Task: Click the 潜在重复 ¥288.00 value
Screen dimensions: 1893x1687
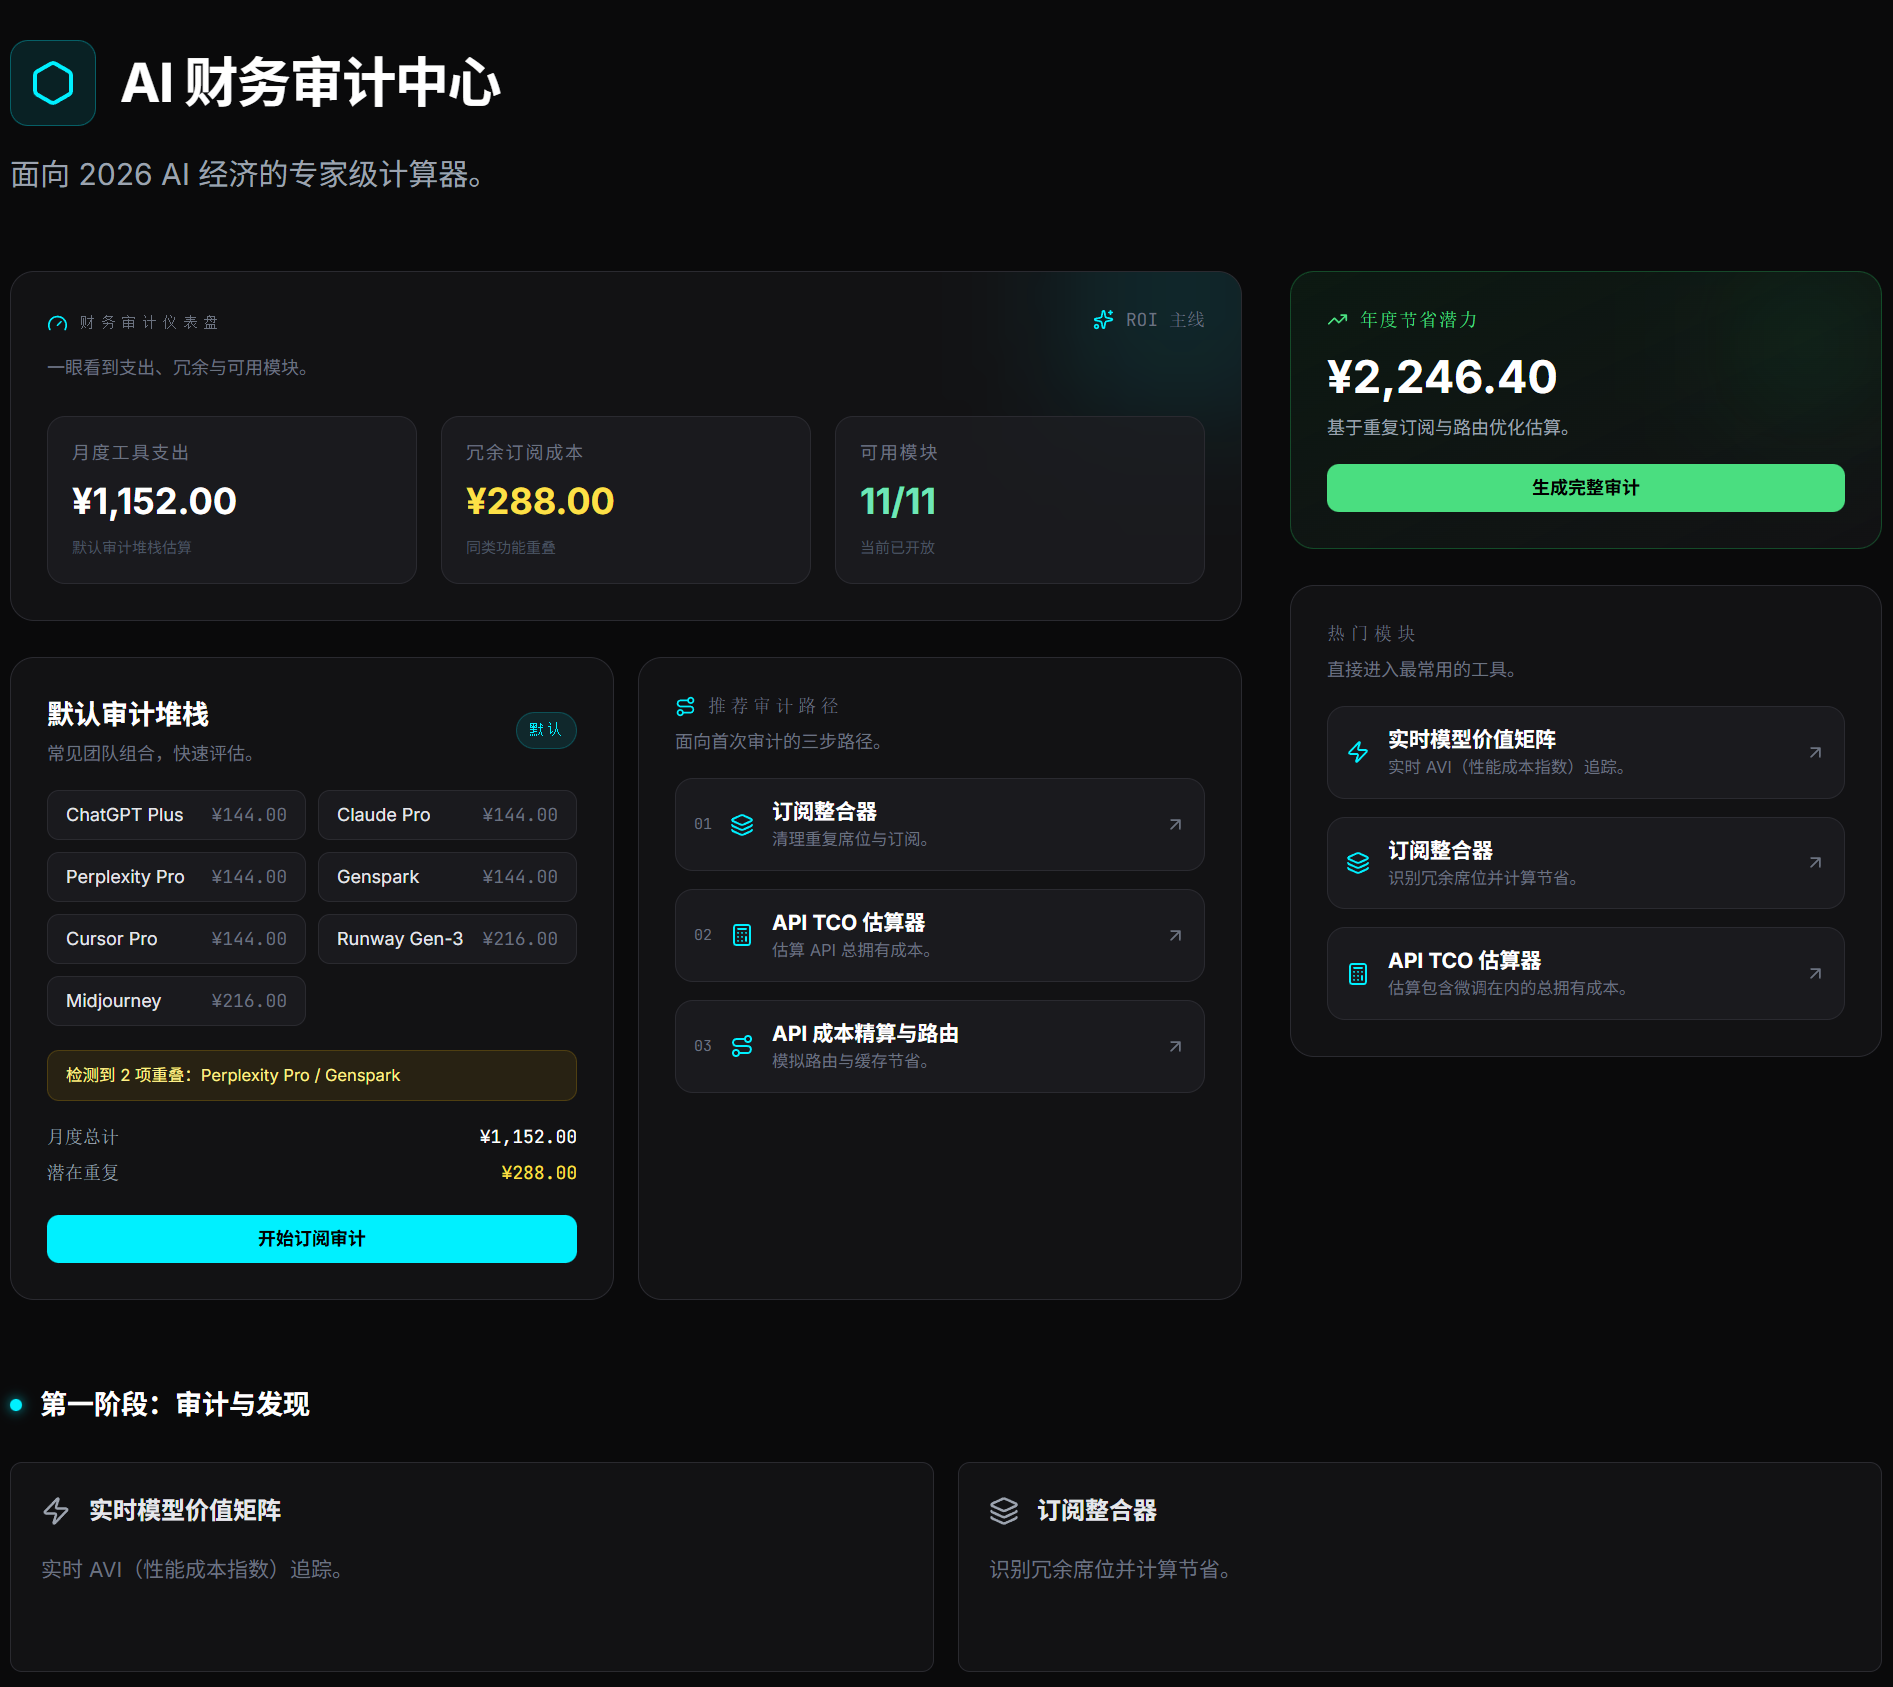Action: pyautogui.click(x=539, y=1173)
